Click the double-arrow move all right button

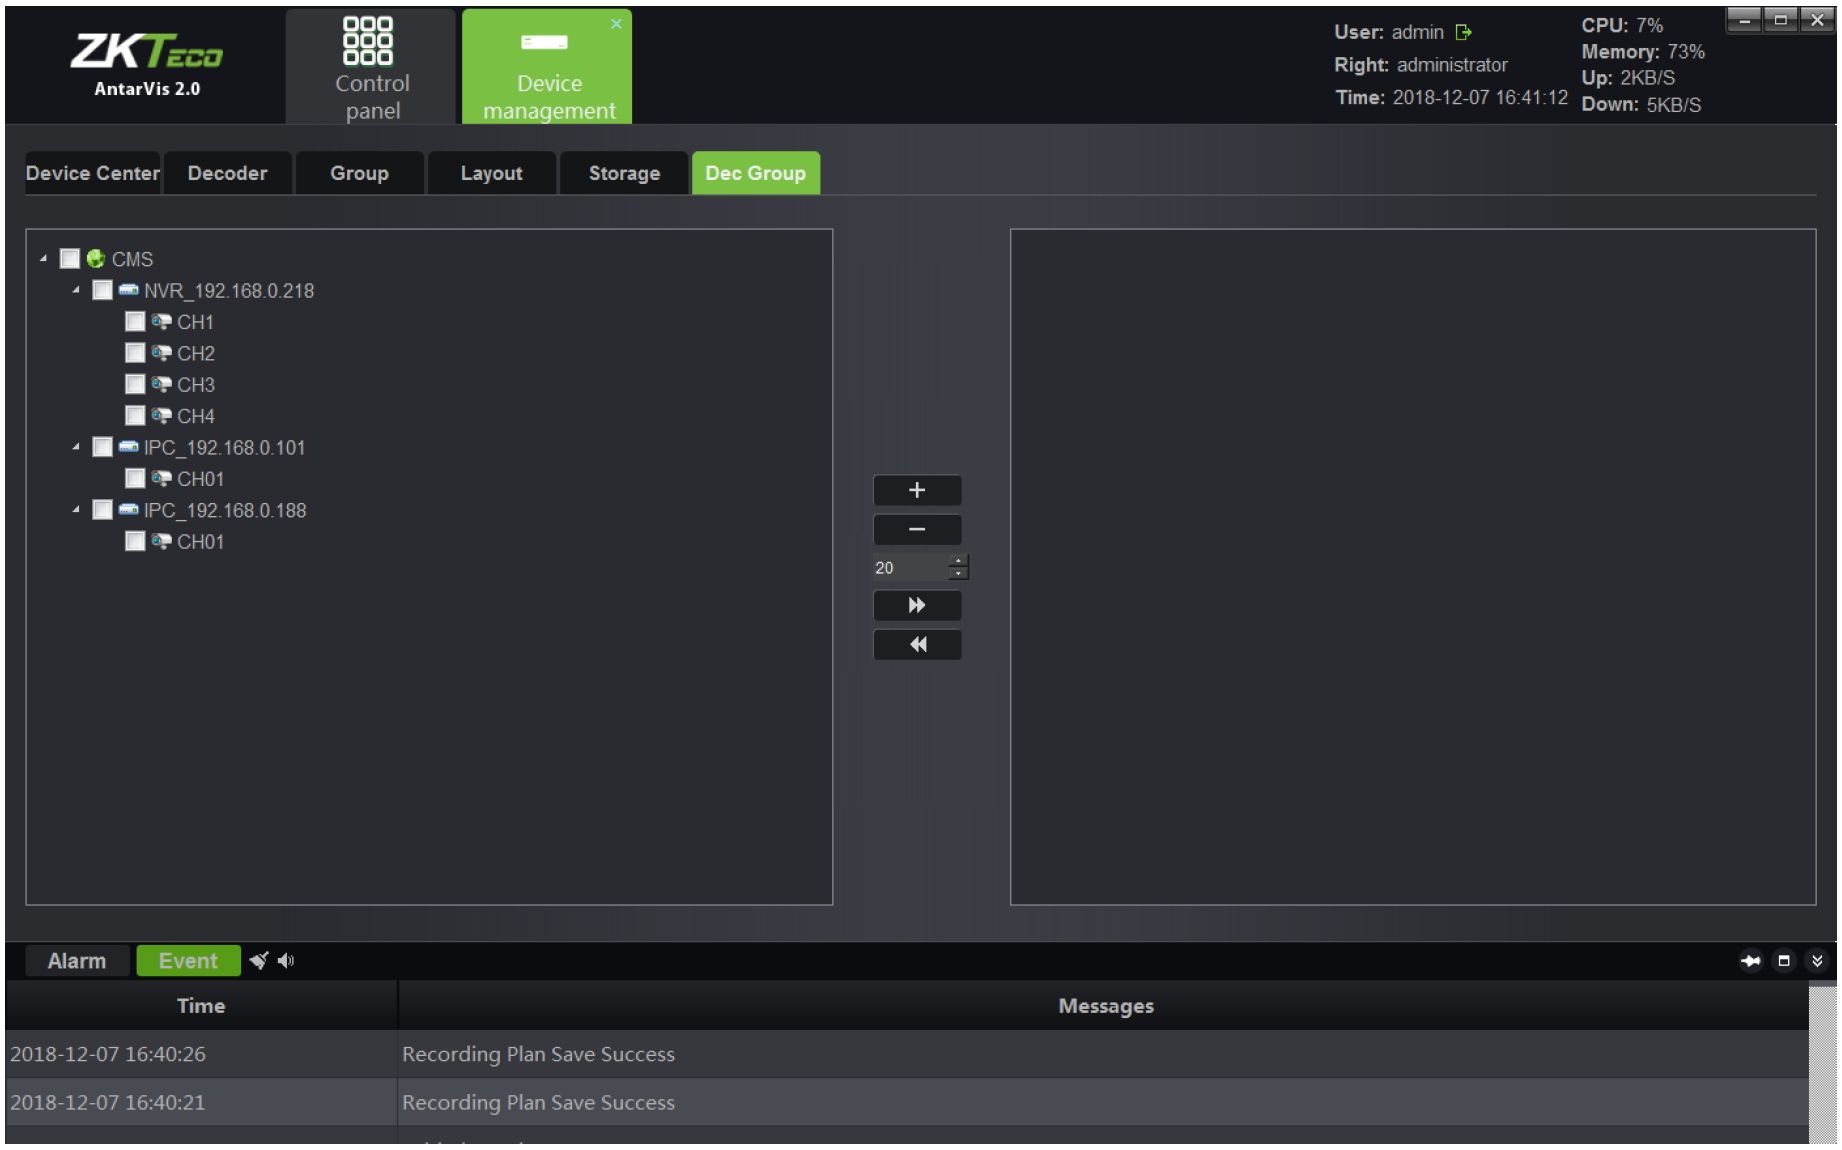pos(916,605)
